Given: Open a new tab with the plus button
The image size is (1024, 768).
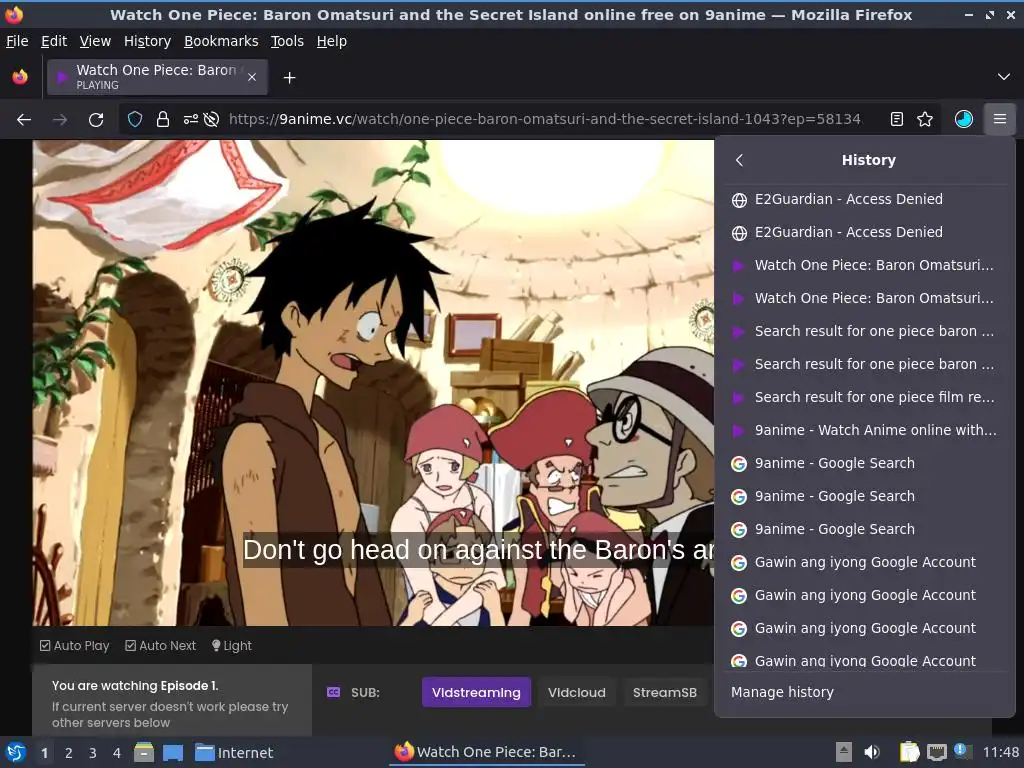Looking at the screenshot, I should [x=289, y=78].
